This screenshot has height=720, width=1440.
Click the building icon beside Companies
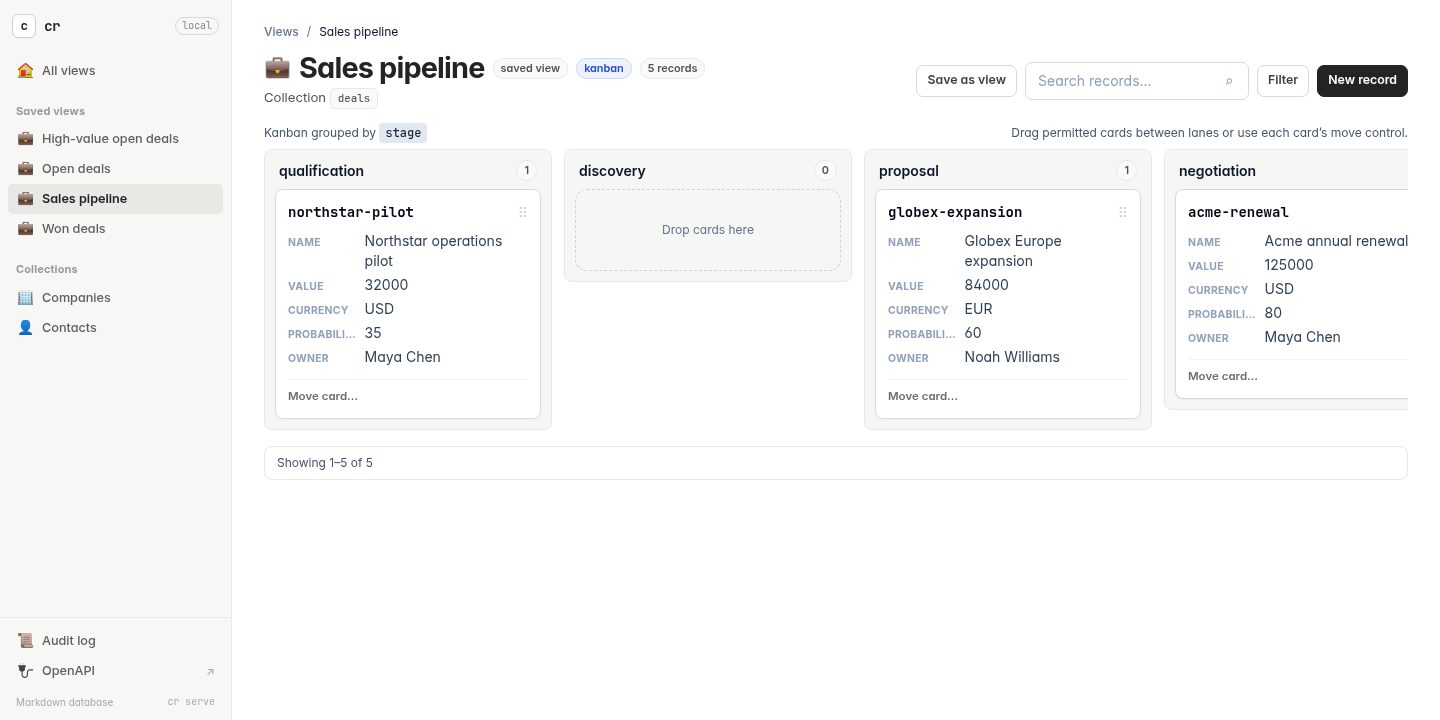(26, 298)
